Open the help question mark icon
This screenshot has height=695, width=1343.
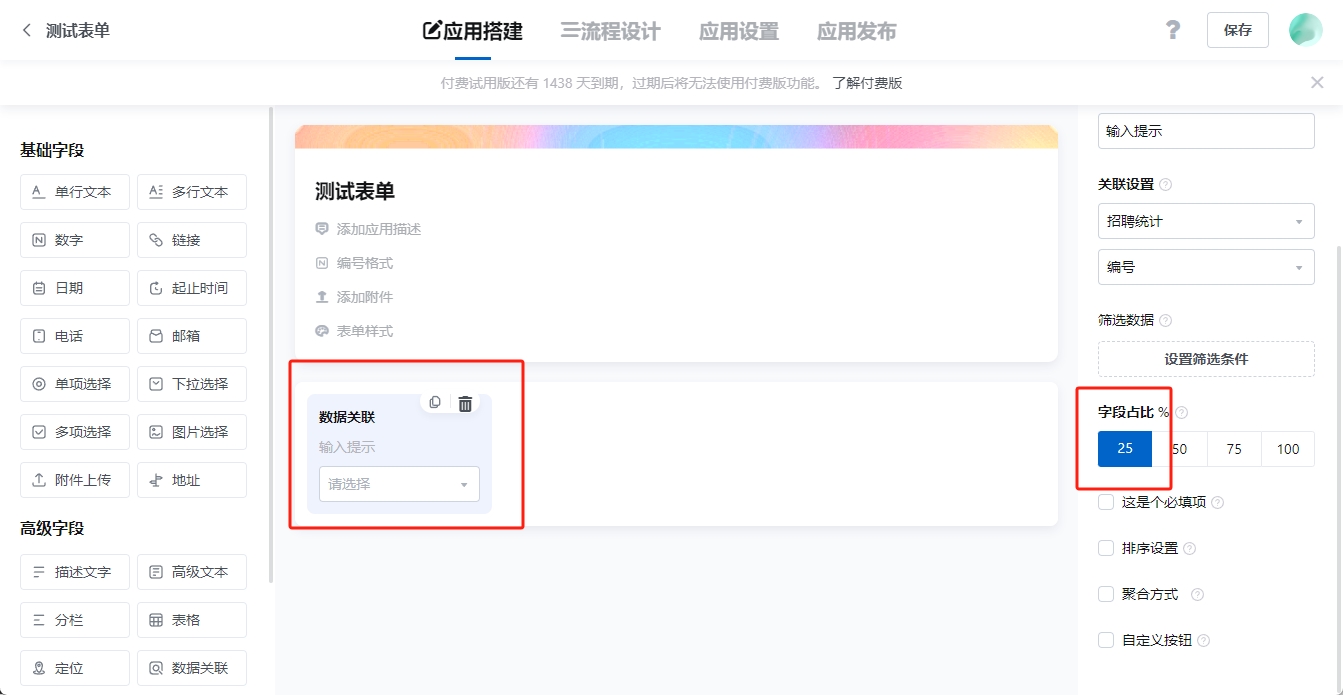pos(1173,30)
